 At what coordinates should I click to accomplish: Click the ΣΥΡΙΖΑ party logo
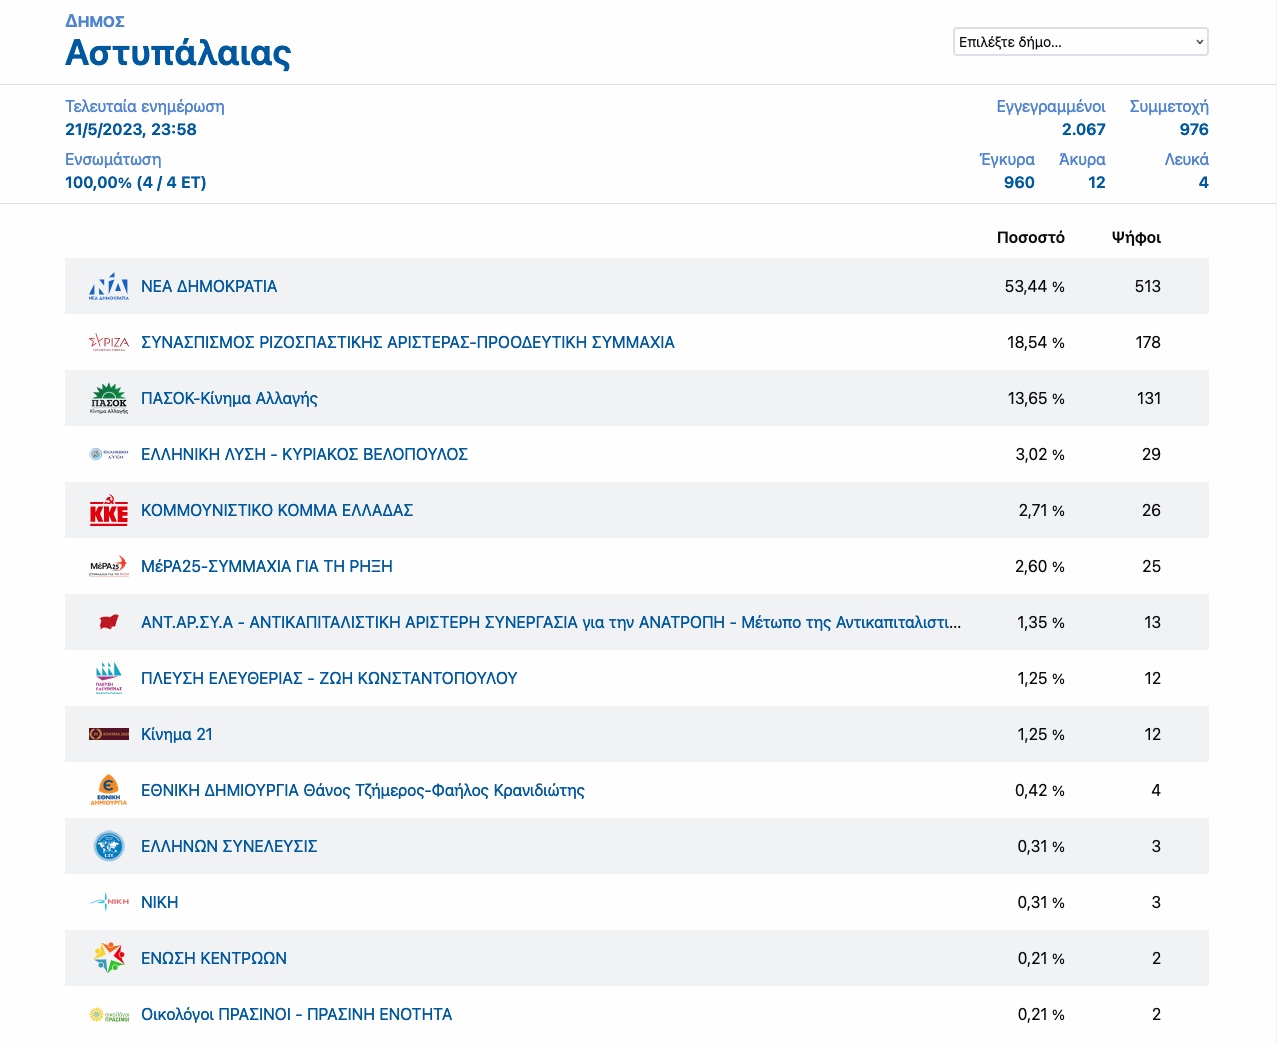[109, 342]
